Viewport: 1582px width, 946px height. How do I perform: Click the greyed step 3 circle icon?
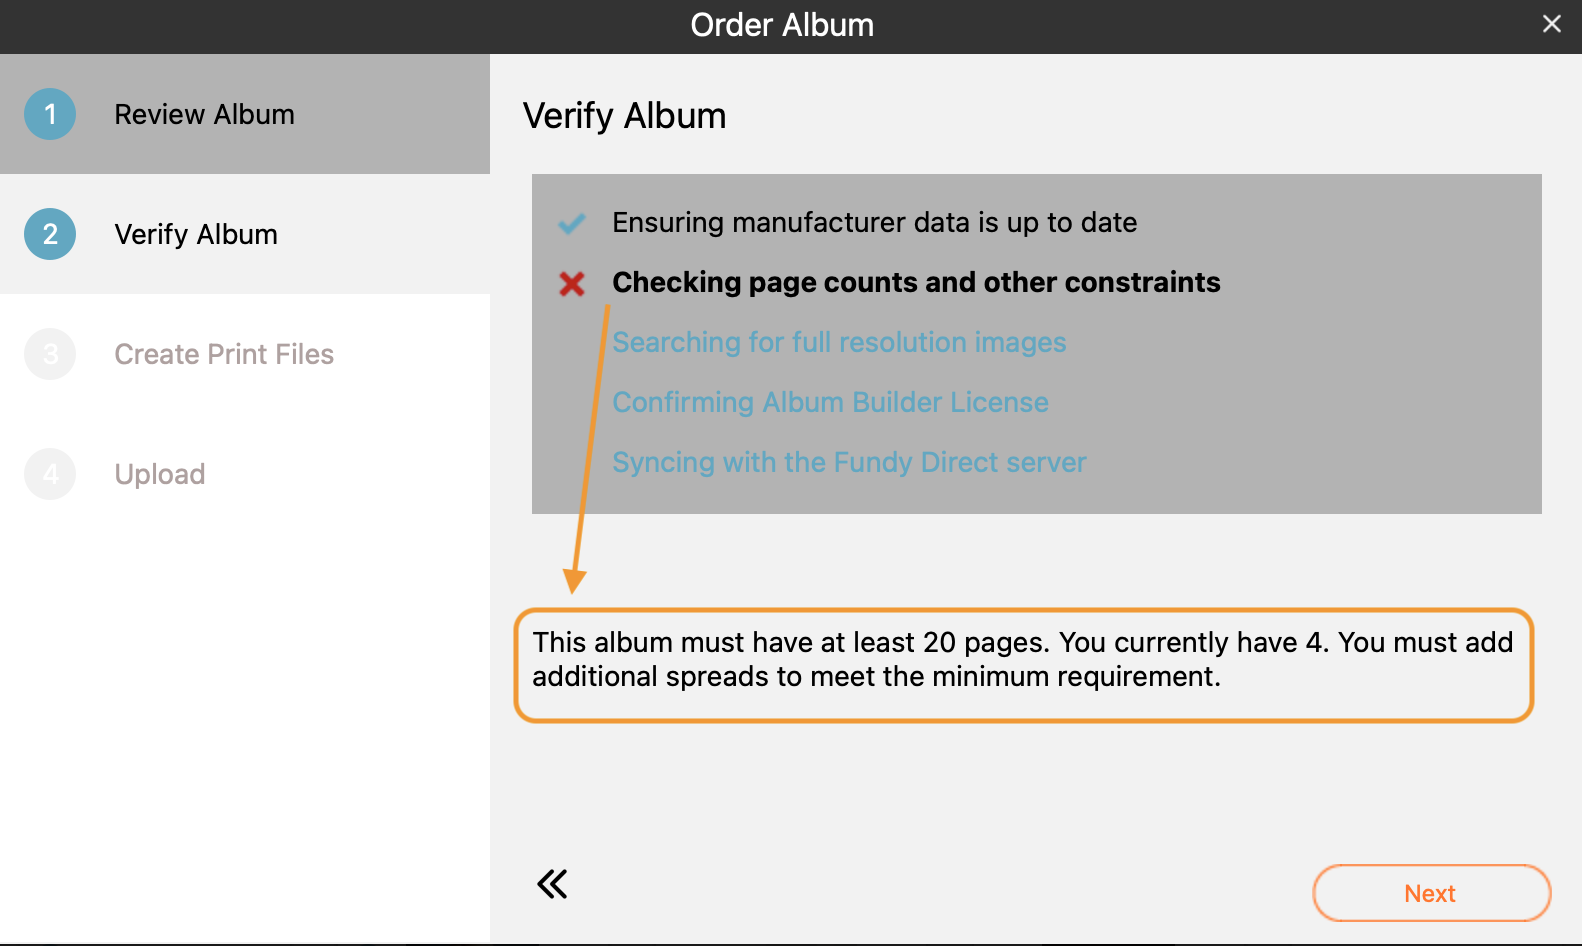pos(50,354)
